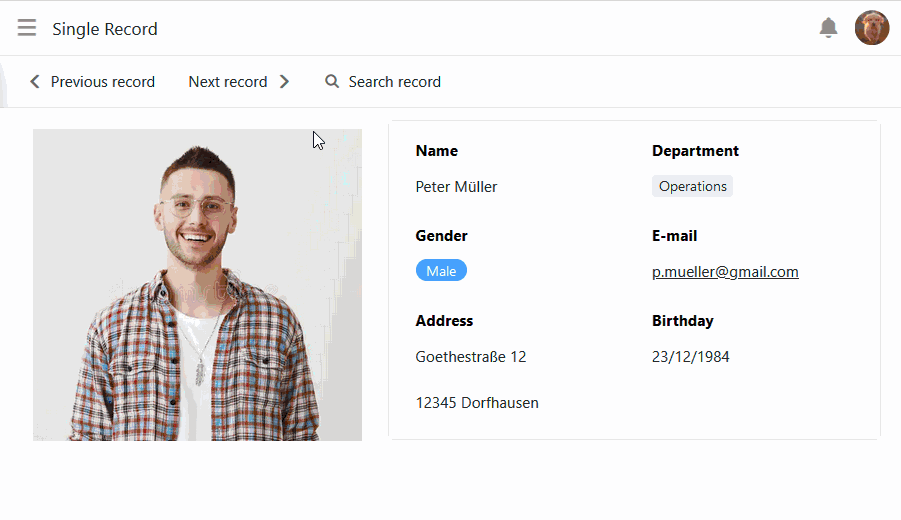
Task: Open the hamburger navigation menu
Action: pos(27,28)
